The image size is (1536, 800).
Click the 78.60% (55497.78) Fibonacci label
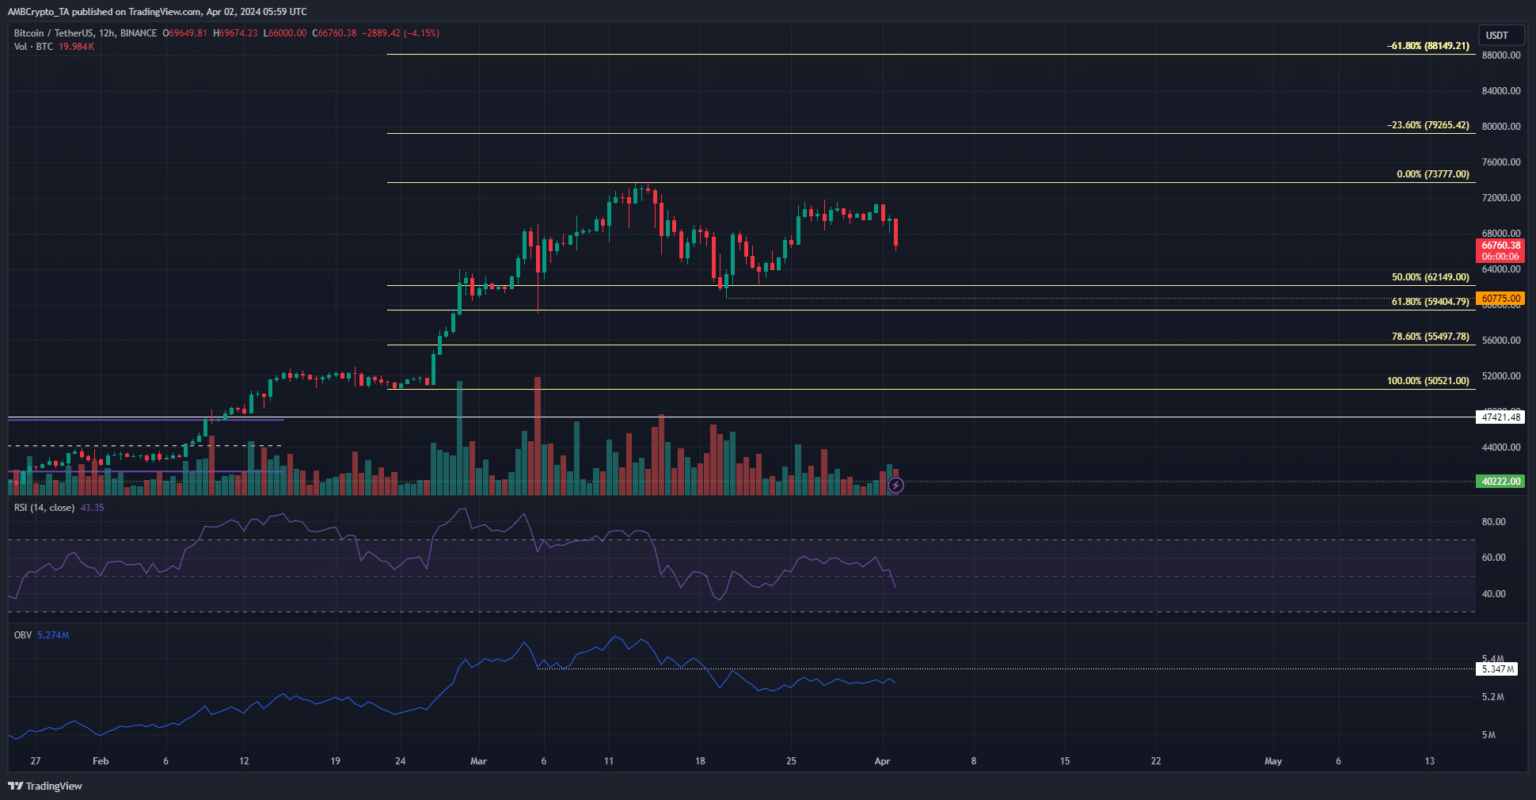click(1428, 337)
